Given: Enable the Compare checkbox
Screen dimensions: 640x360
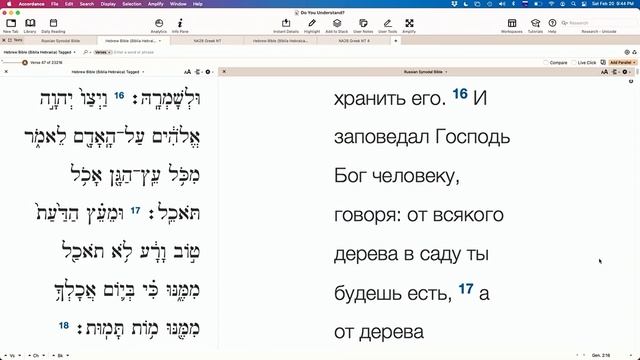Looking at the screenshot, I should pyautogui.click(x=546, y=62).
